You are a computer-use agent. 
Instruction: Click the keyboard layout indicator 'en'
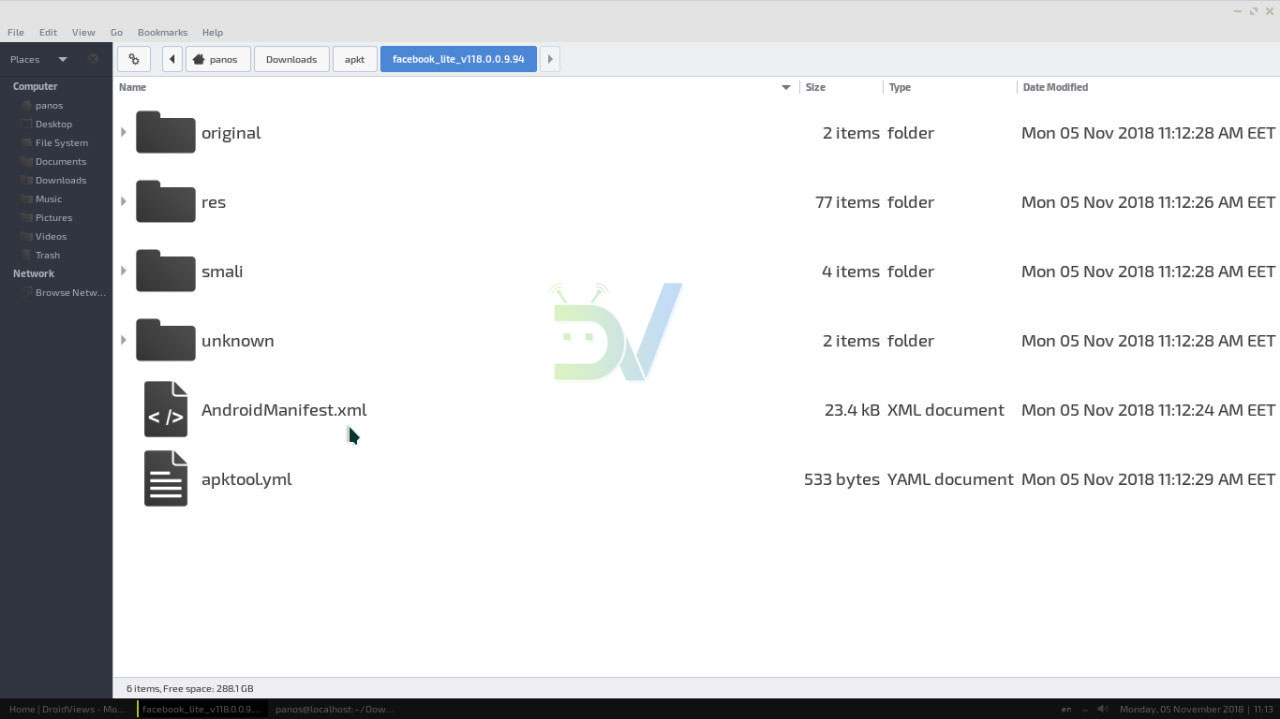1065,709
